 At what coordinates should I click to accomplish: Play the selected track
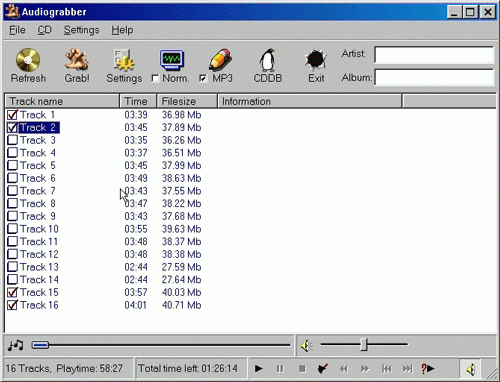point(259,369)
